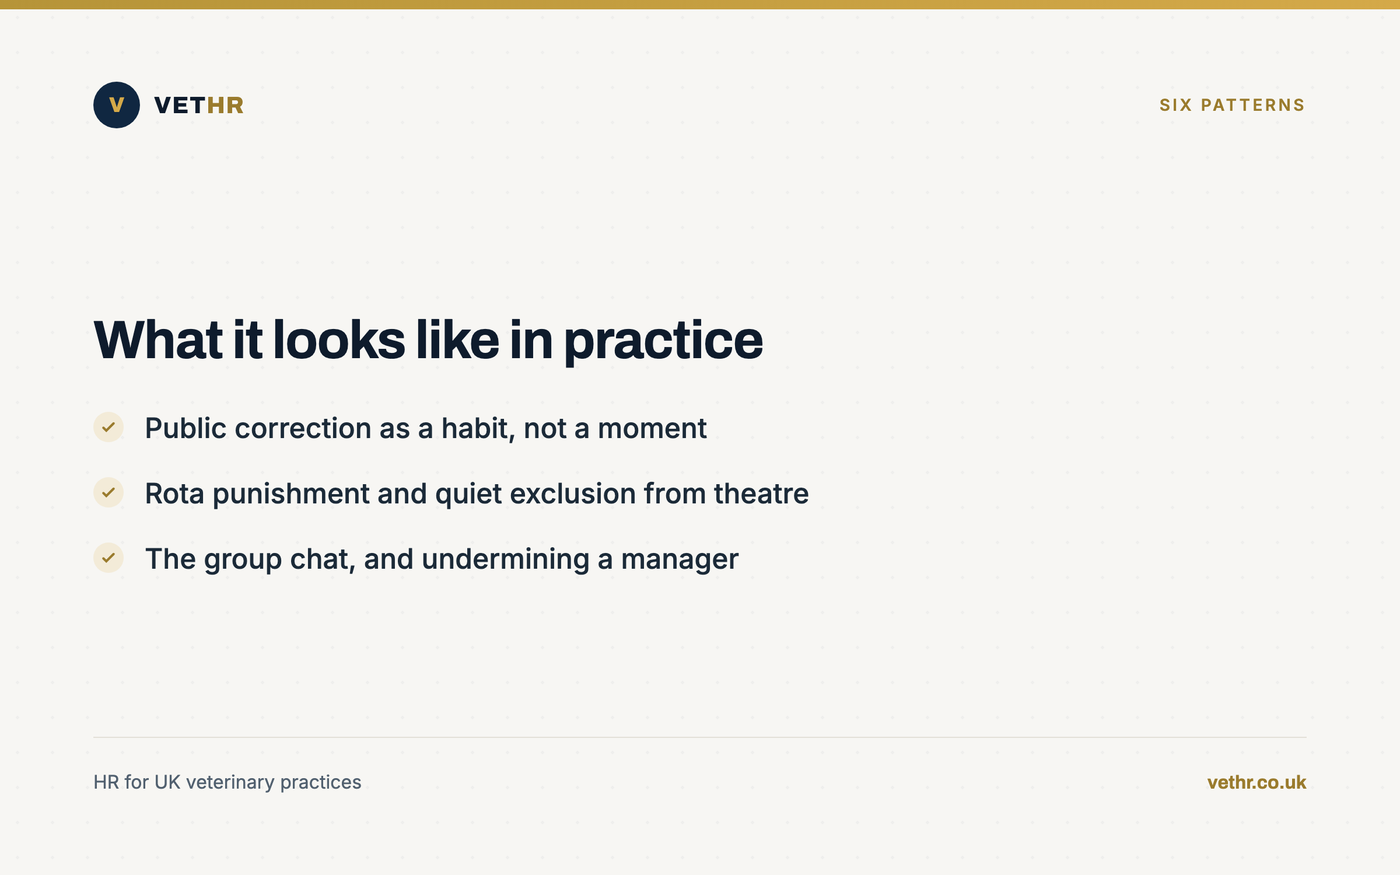
Task: Select the bullet Public correction as a habit
Action: [x=426, y=428]
